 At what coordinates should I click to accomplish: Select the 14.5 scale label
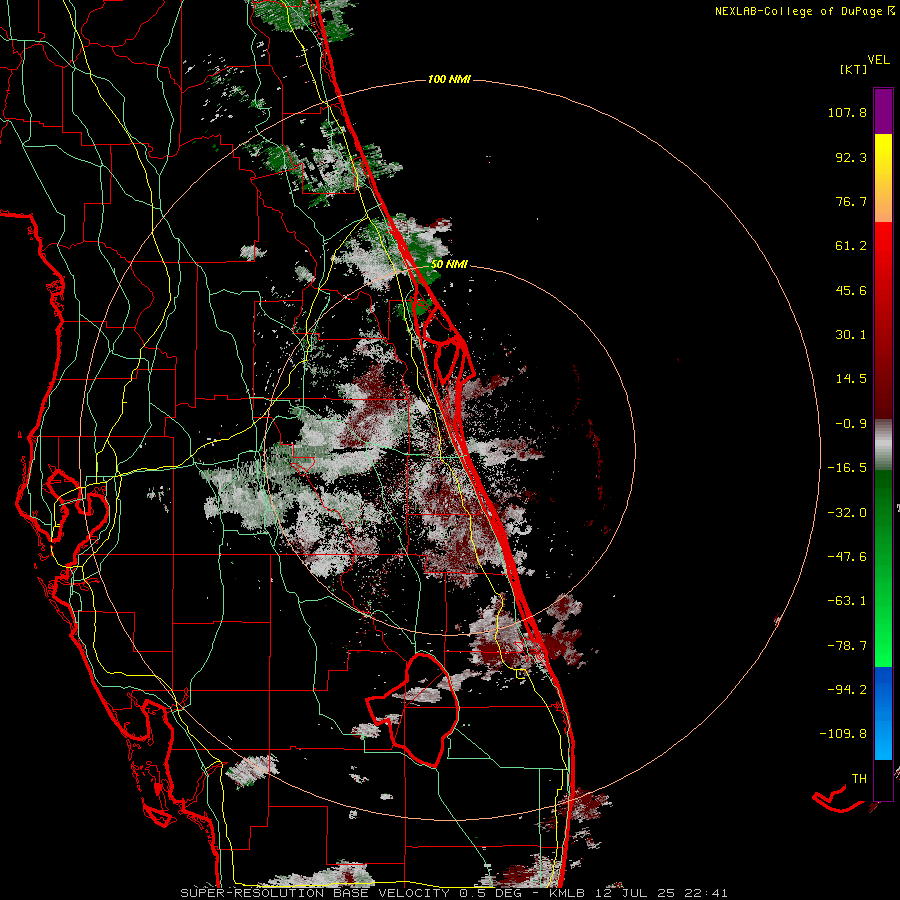tap(851, 379)
